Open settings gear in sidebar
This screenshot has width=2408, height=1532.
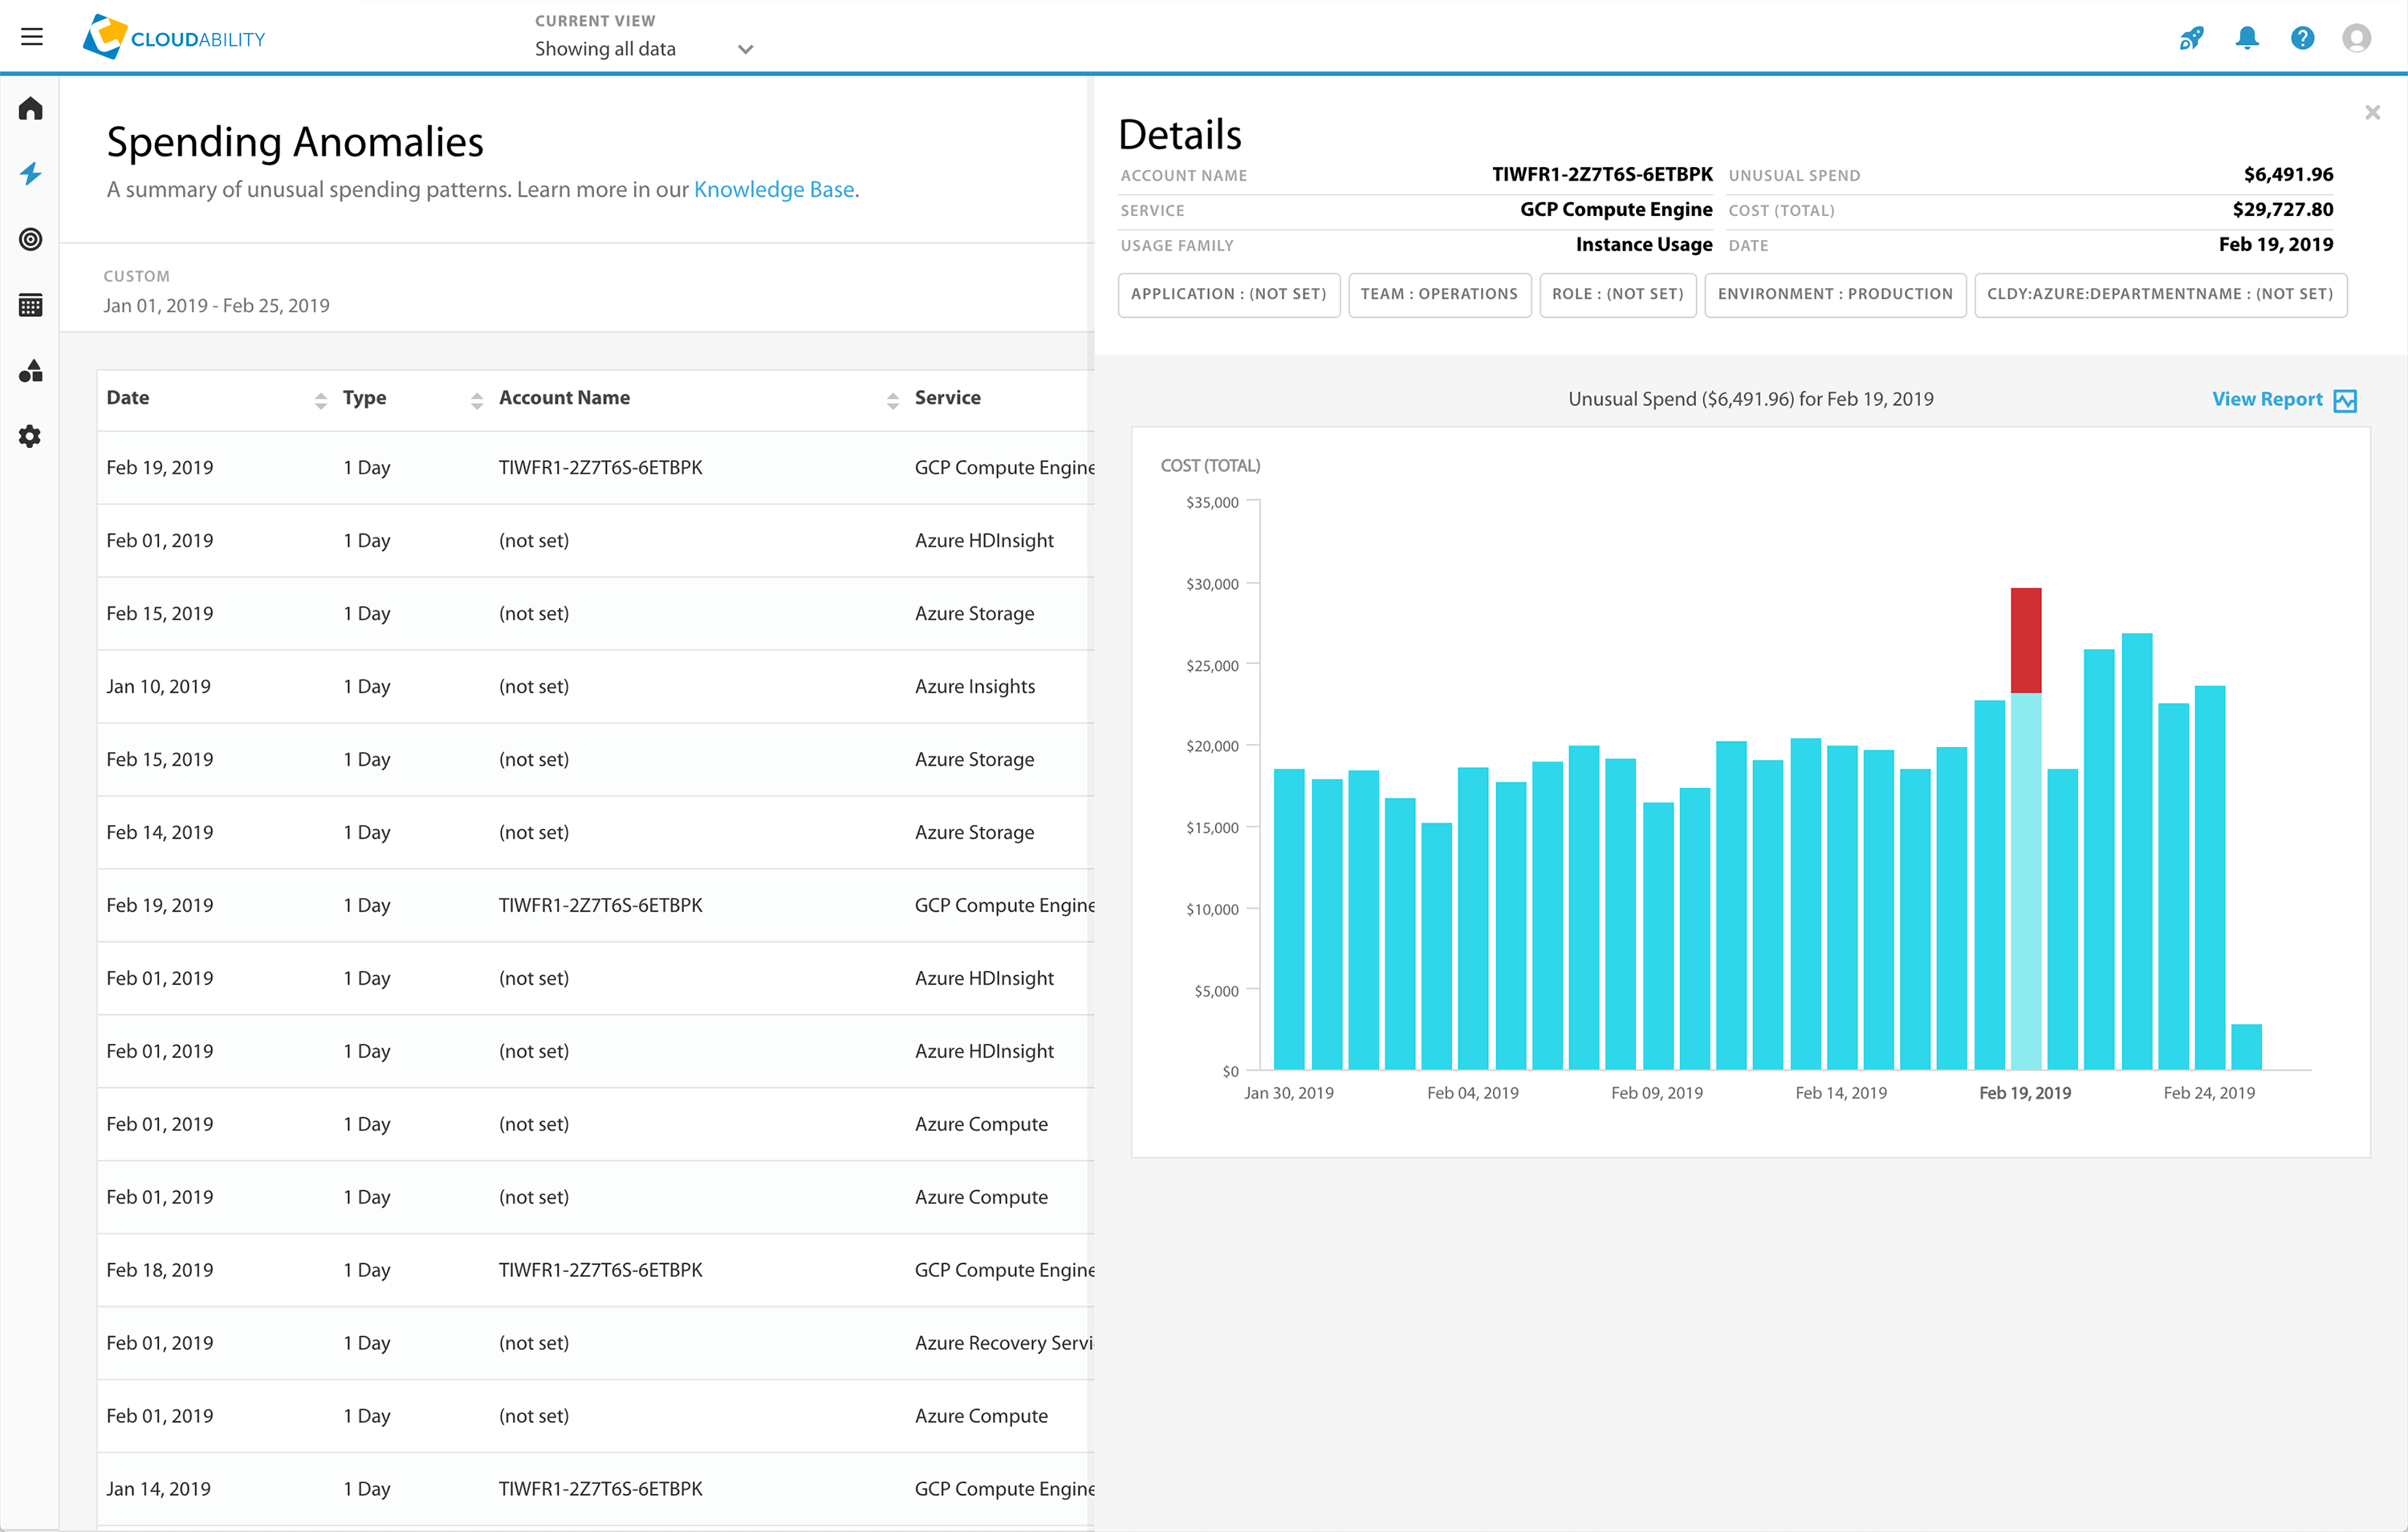tap(31, 436)
